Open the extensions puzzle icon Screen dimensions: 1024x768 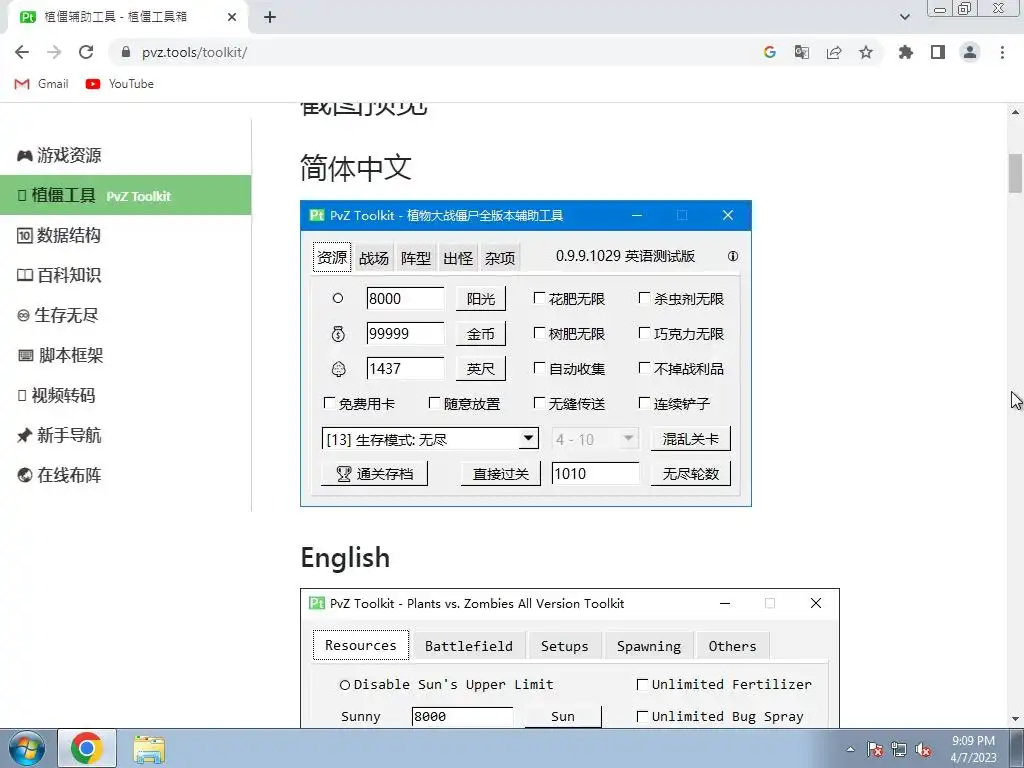coord(906,52)
